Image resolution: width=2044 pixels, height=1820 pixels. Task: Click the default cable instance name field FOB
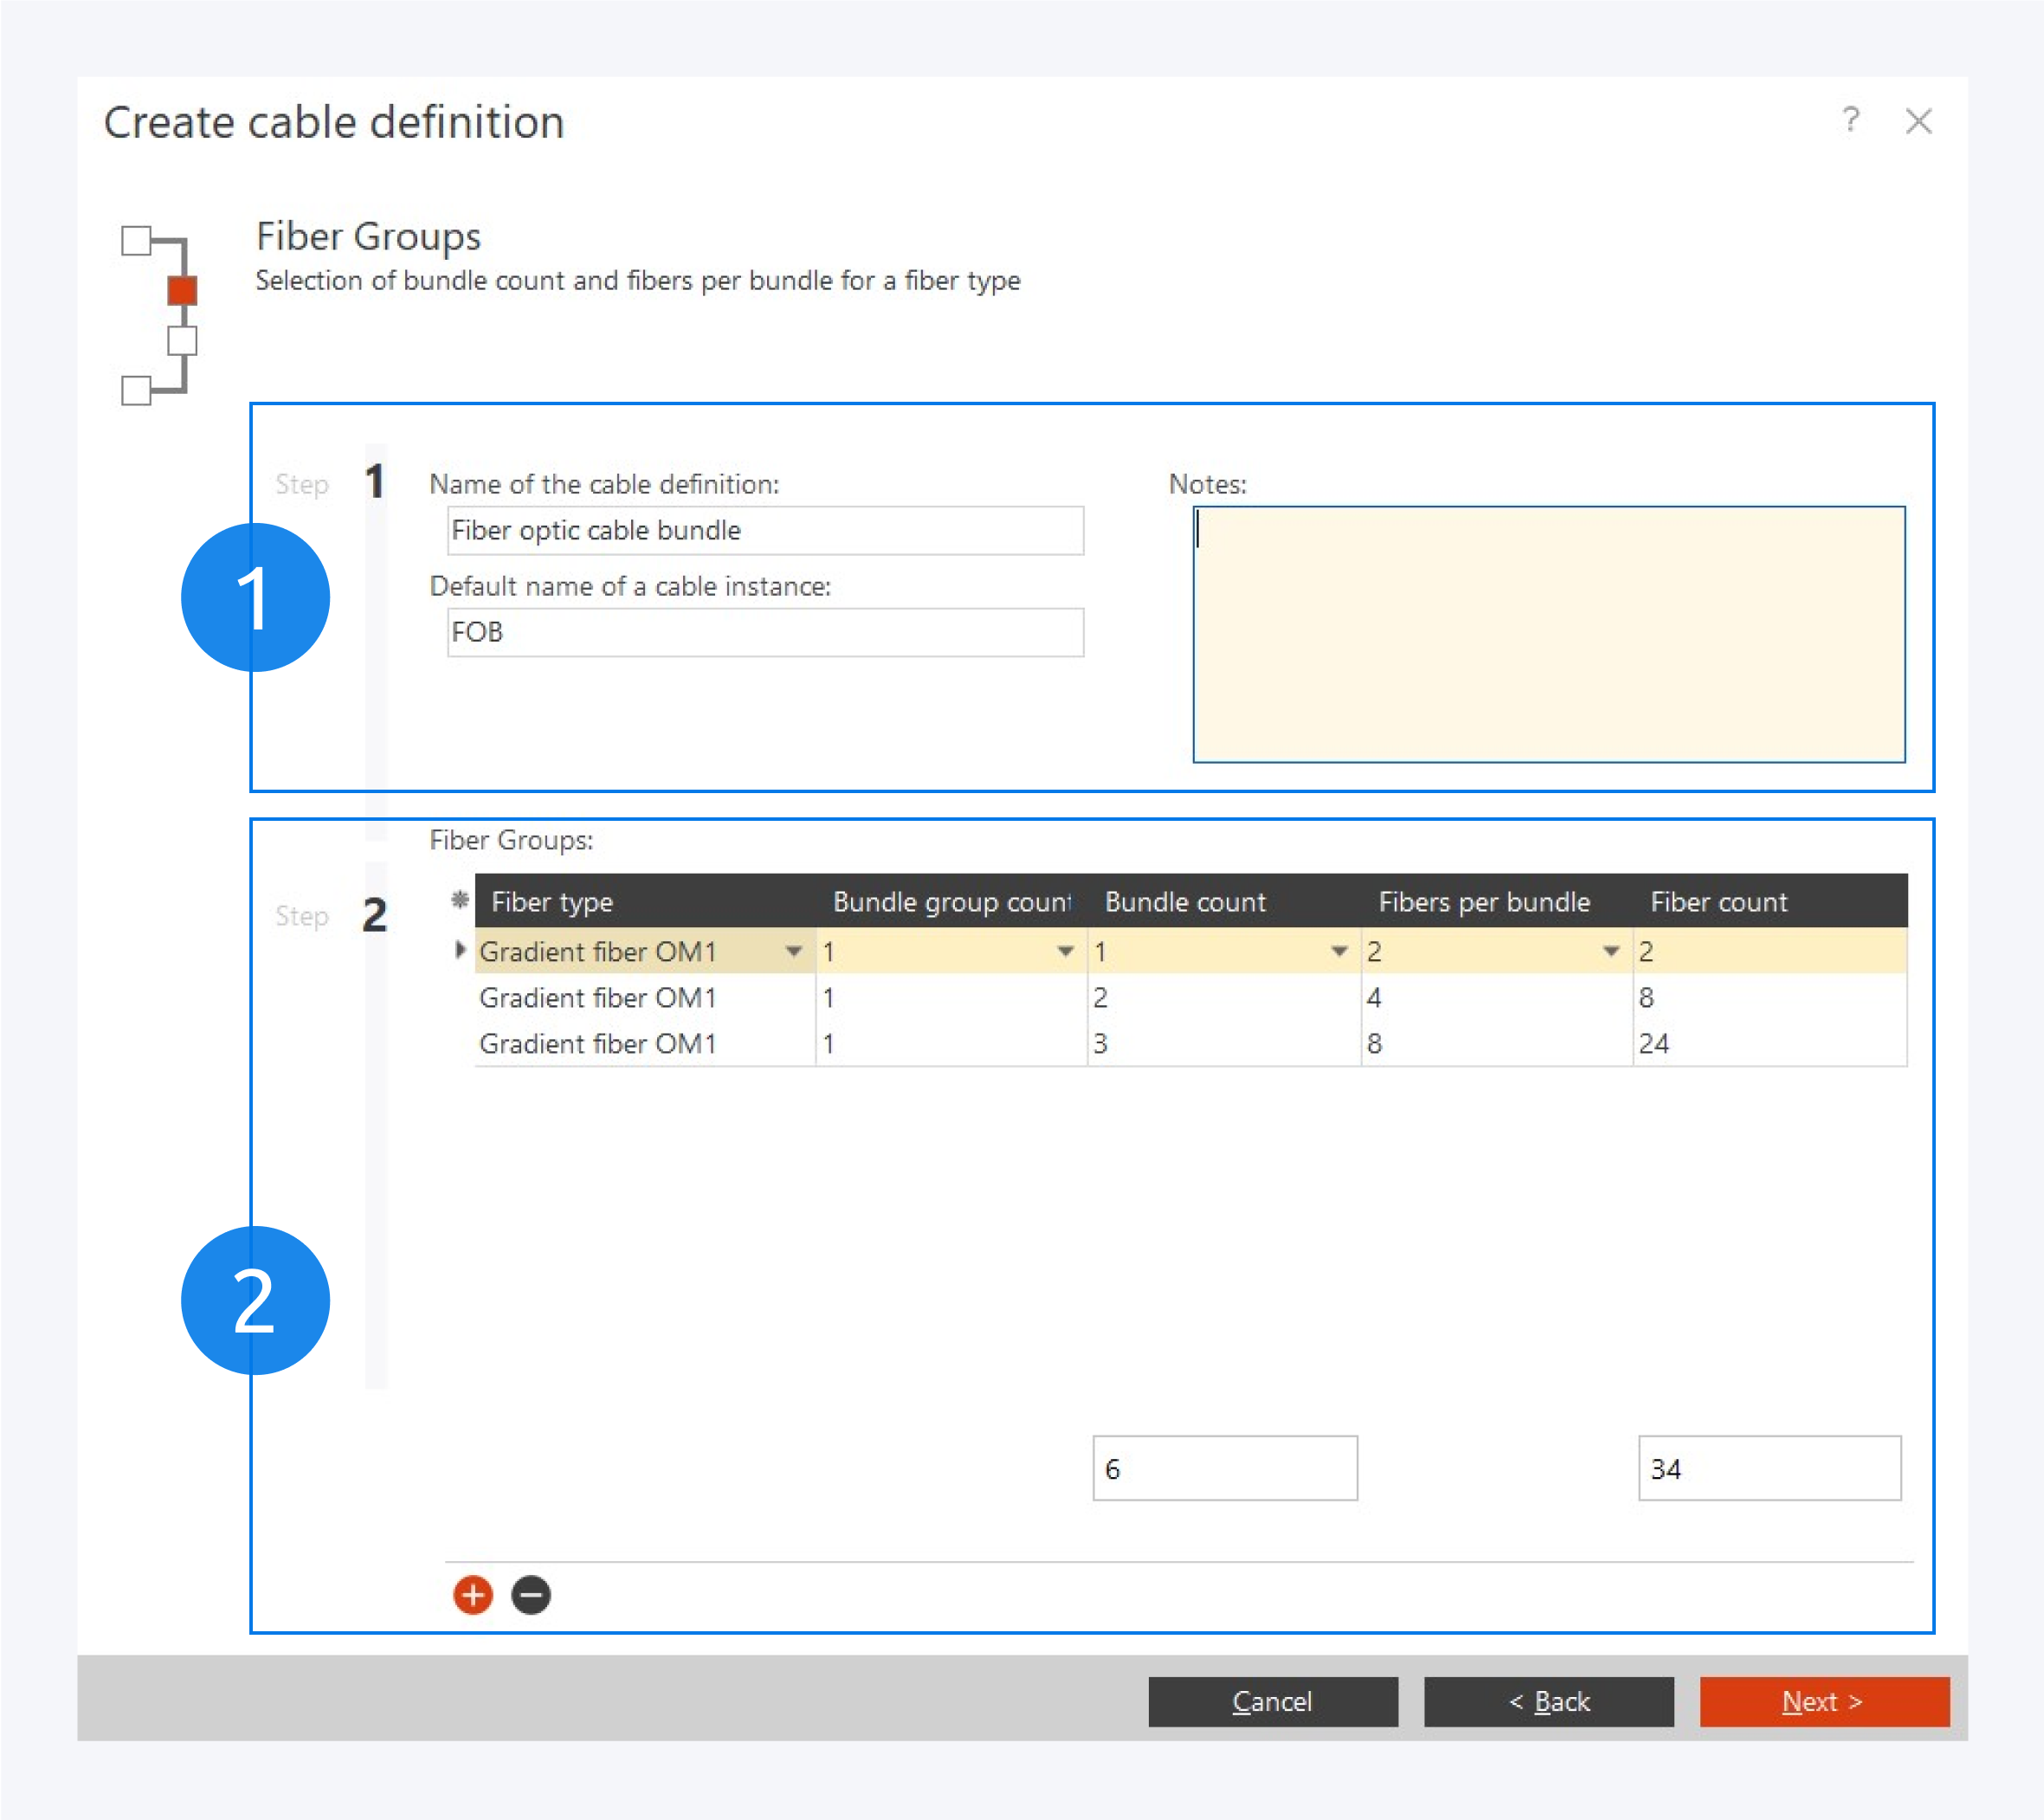tap(765, 633)
